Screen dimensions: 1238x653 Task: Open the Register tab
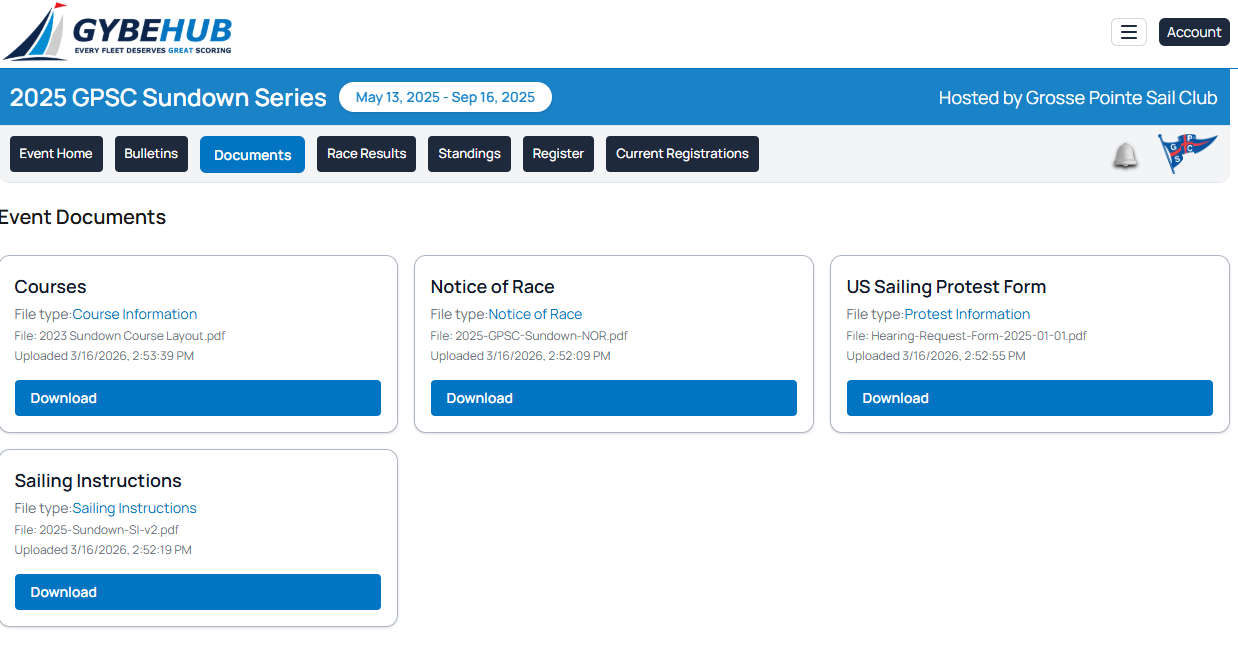click(558, 154)
